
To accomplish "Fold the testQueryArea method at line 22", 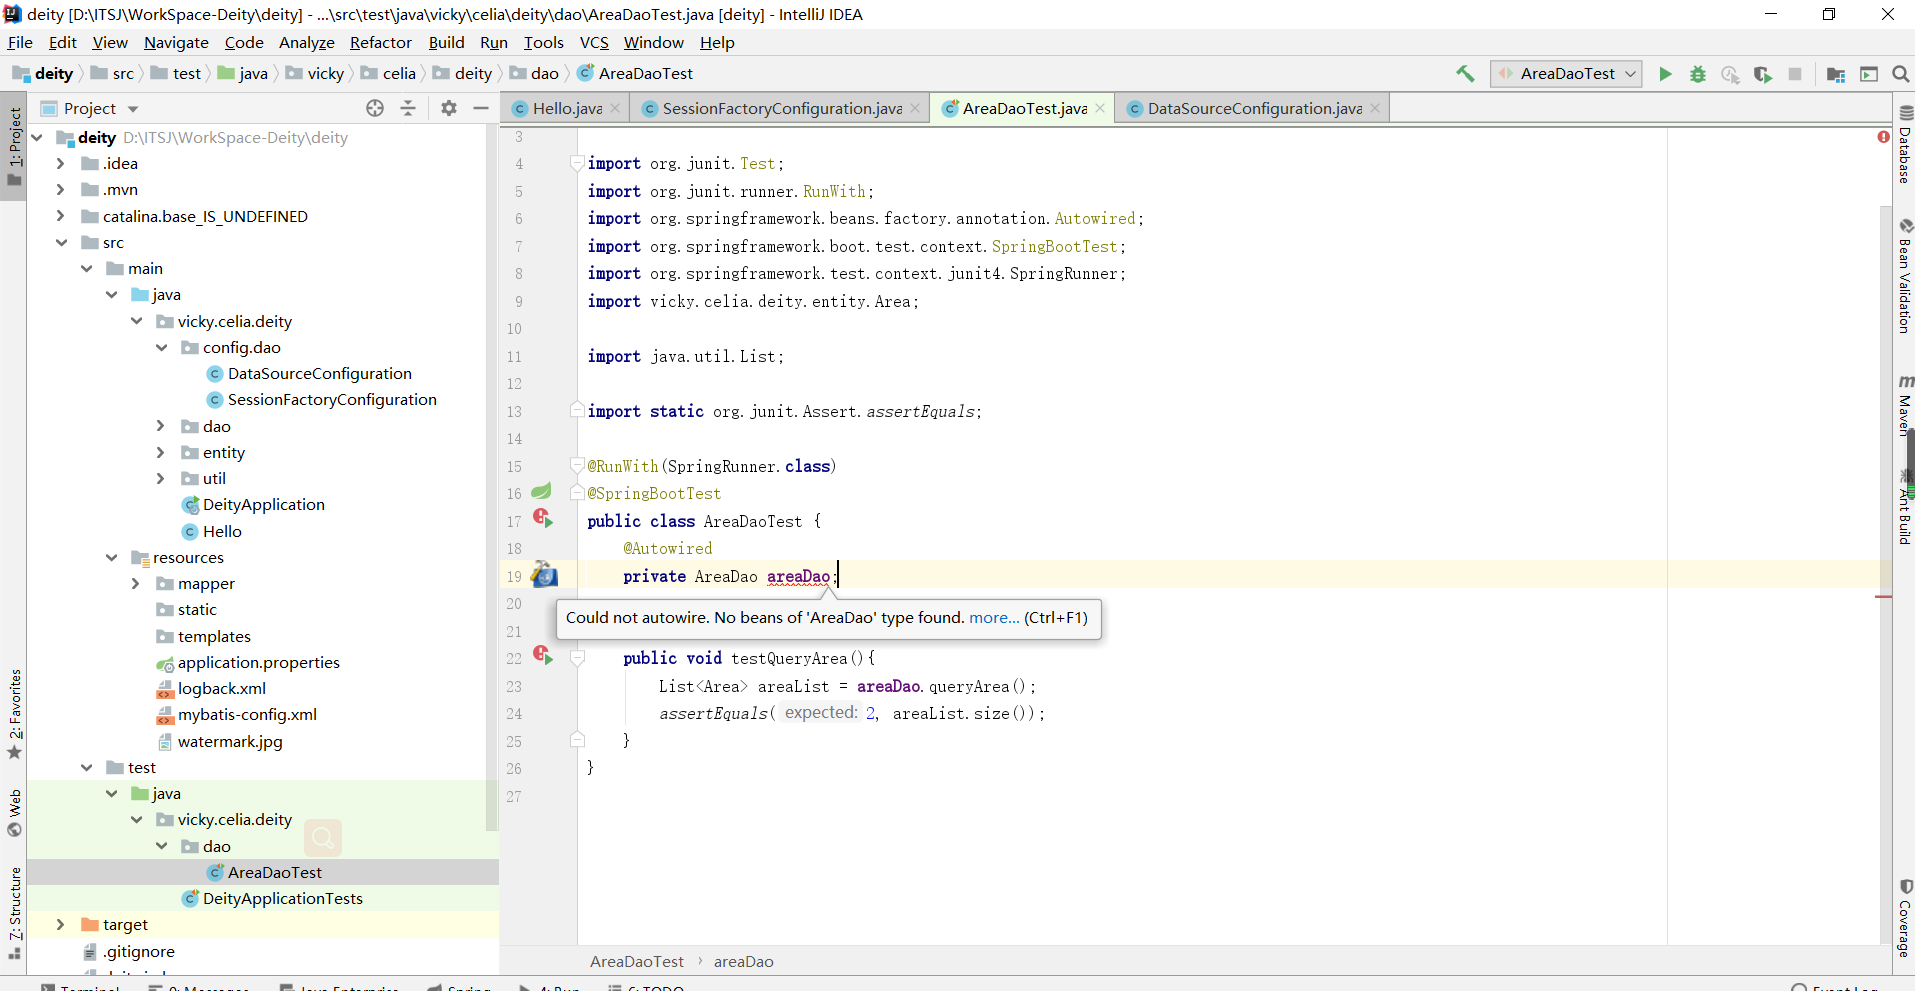I will (x=577, y=658).
